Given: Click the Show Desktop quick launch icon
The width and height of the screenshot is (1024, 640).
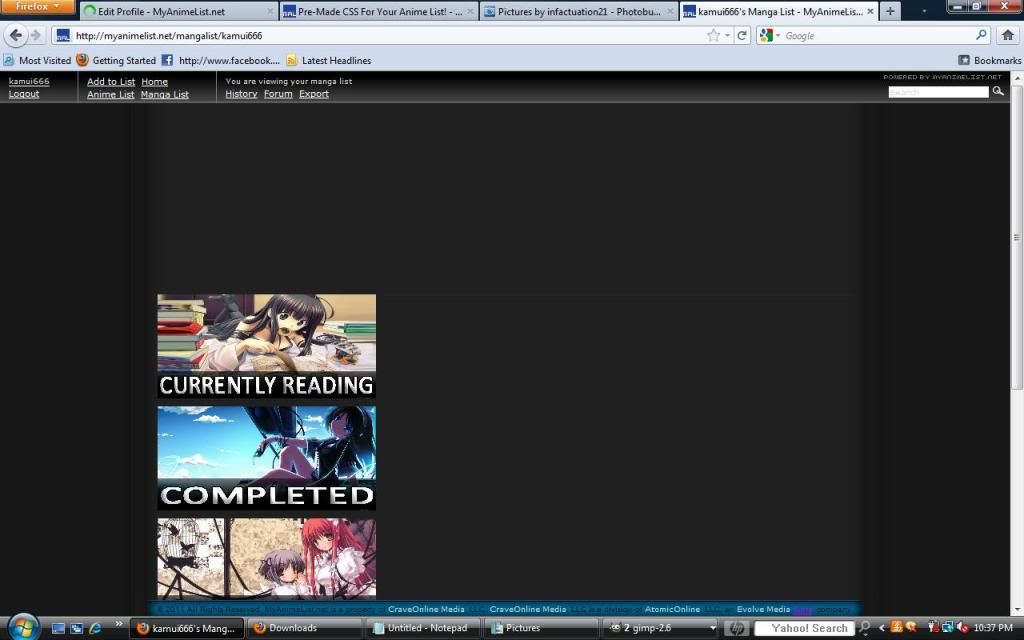Looking at the screenshot, I should 58,628.
